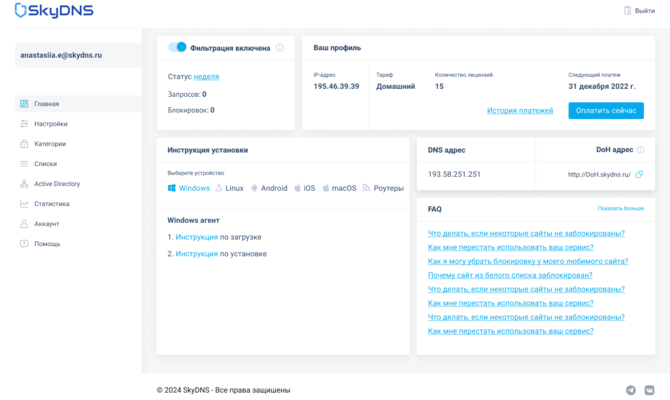Click the Статистика chart icon
This screenshot has height=400, width=670.
coord(24,204)
